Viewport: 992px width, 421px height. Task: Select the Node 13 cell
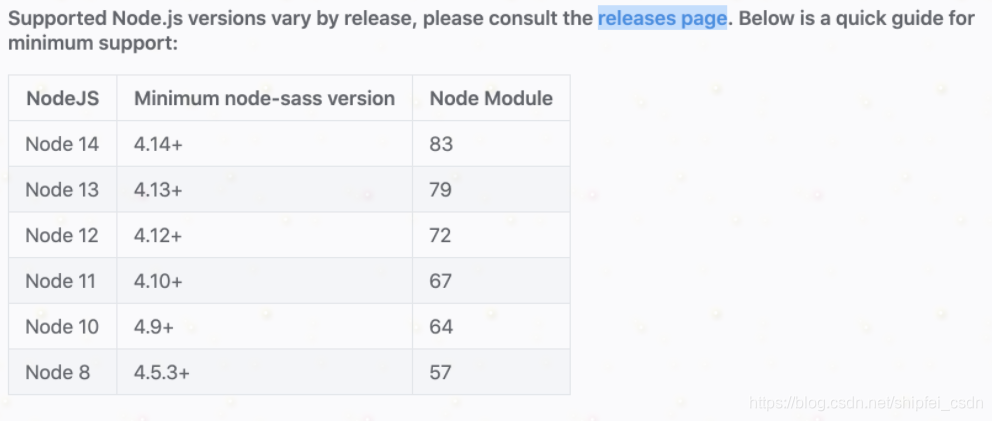coord(63,189)
